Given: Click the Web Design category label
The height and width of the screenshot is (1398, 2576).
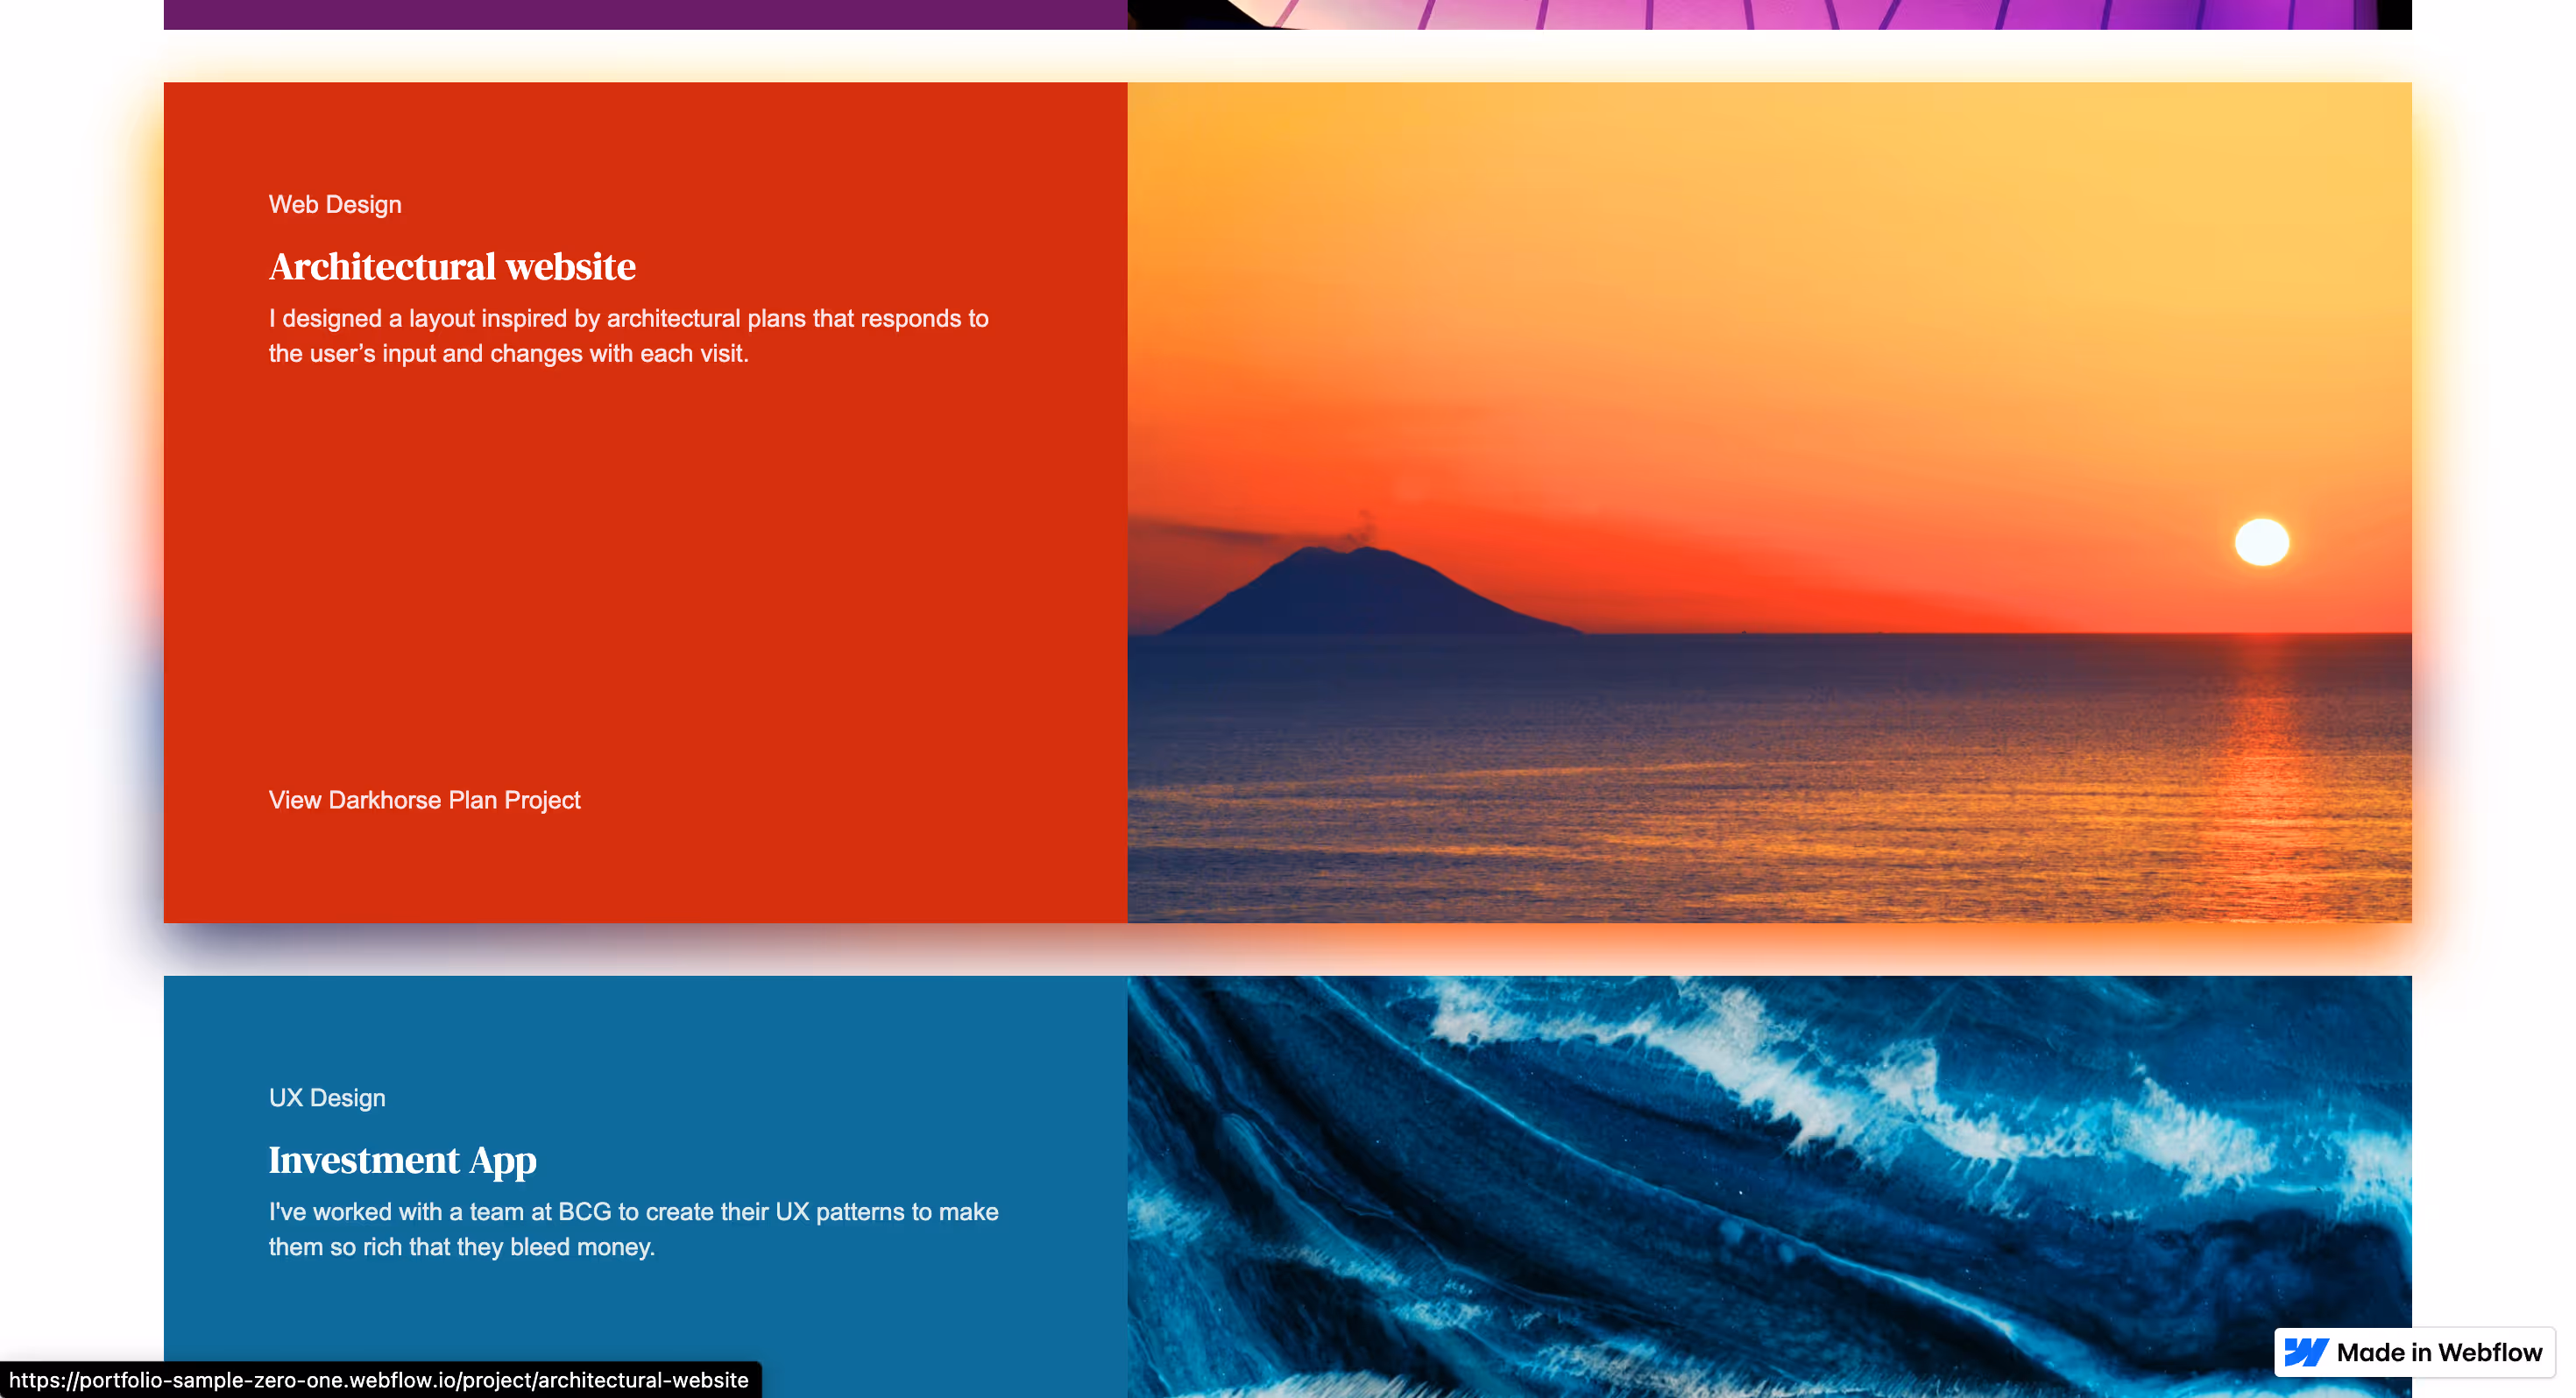Looking at the screenshot, I should click(335, 204).
